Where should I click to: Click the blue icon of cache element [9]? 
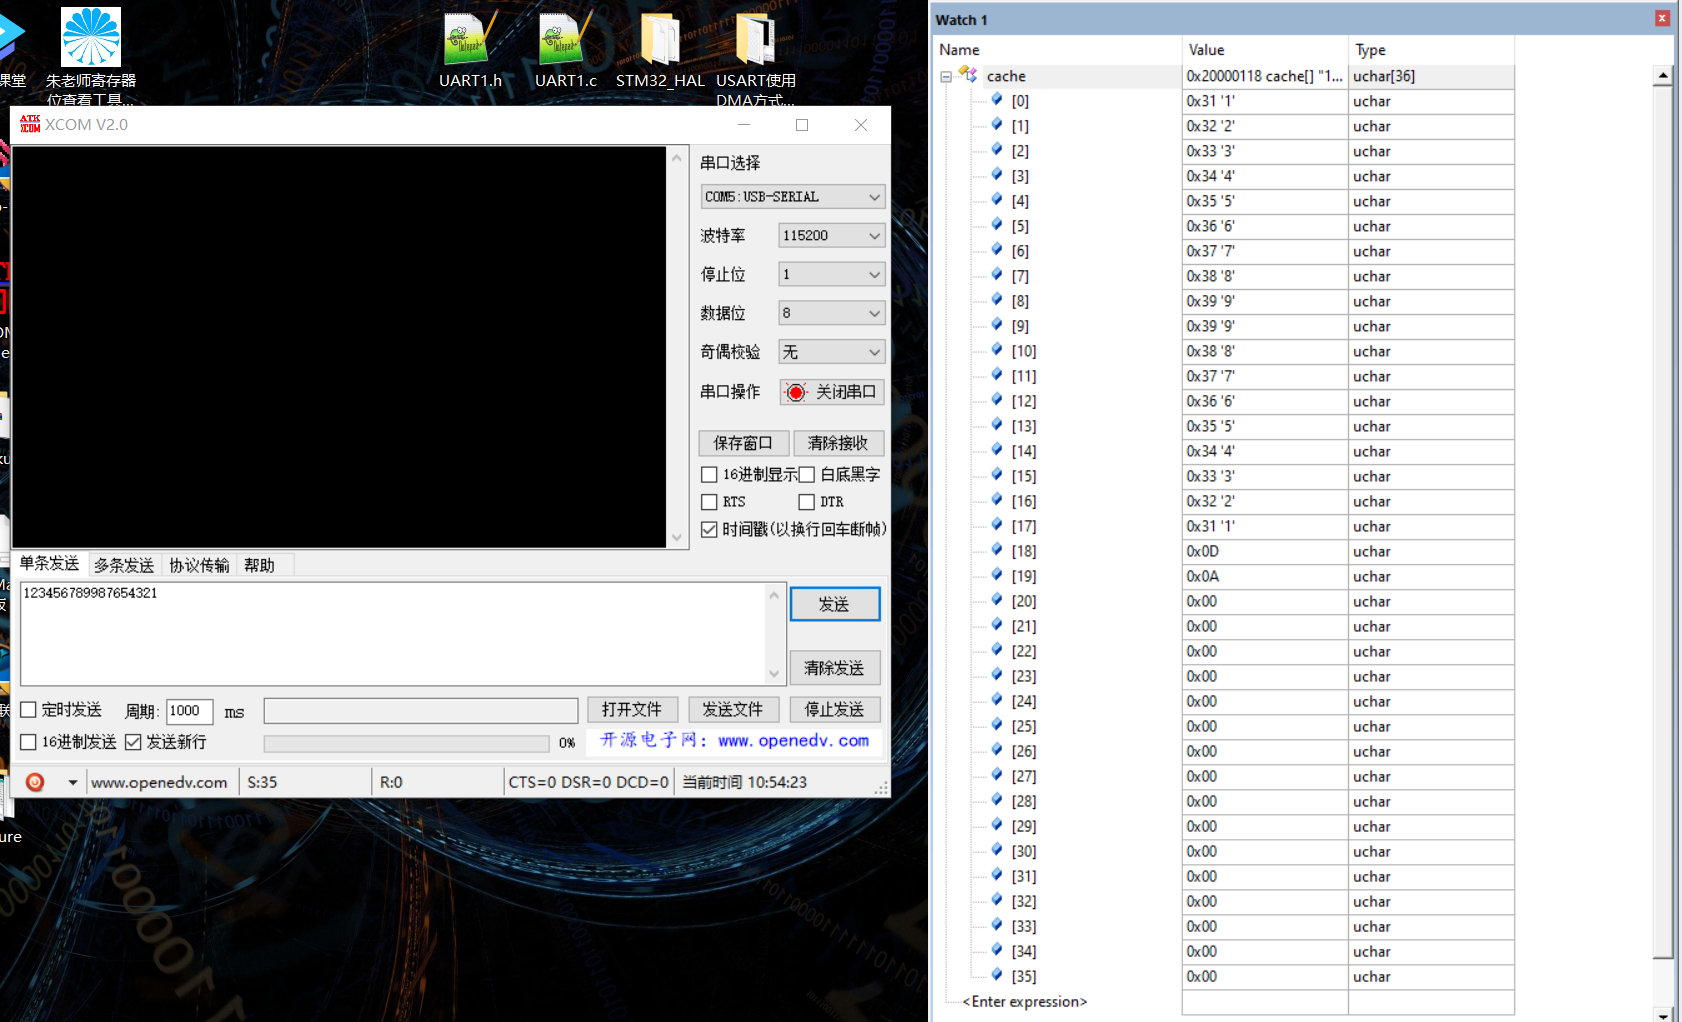(997, 324)
